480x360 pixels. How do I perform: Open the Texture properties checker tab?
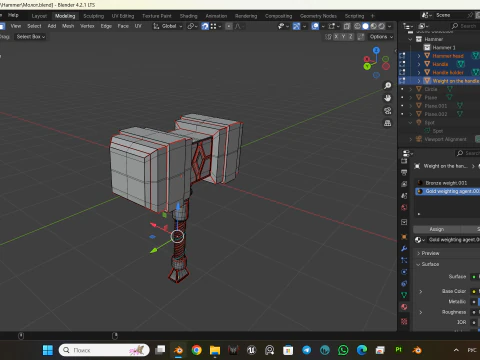404,321
